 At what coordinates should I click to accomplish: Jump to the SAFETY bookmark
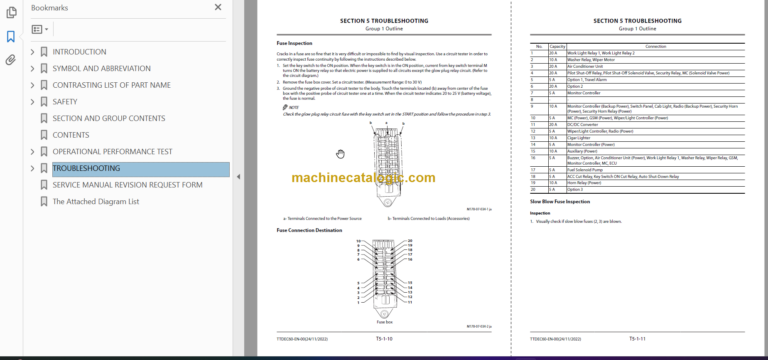pyautogui.click(x=65, y=102)
